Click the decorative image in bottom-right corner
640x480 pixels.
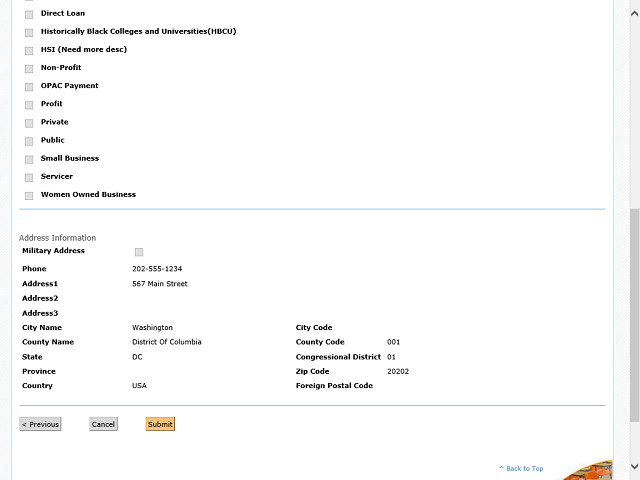tap(592, 471)
